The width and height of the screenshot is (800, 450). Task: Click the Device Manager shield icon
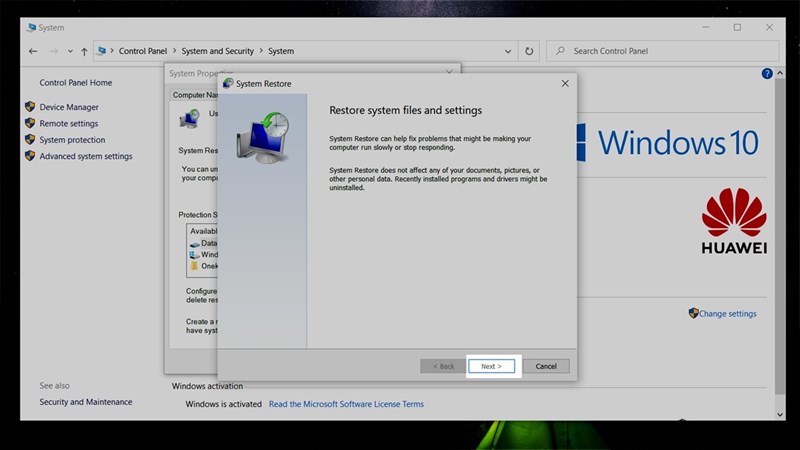coord(30,107)
